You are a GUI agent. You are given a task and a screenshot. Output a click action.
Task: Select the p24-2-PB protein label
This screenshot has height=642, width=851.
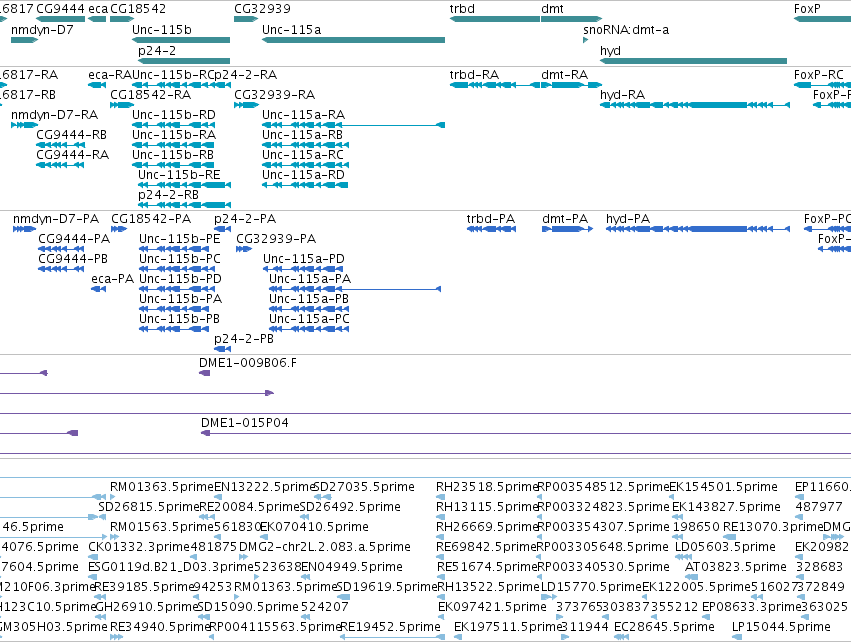click(x=244, y=339)
